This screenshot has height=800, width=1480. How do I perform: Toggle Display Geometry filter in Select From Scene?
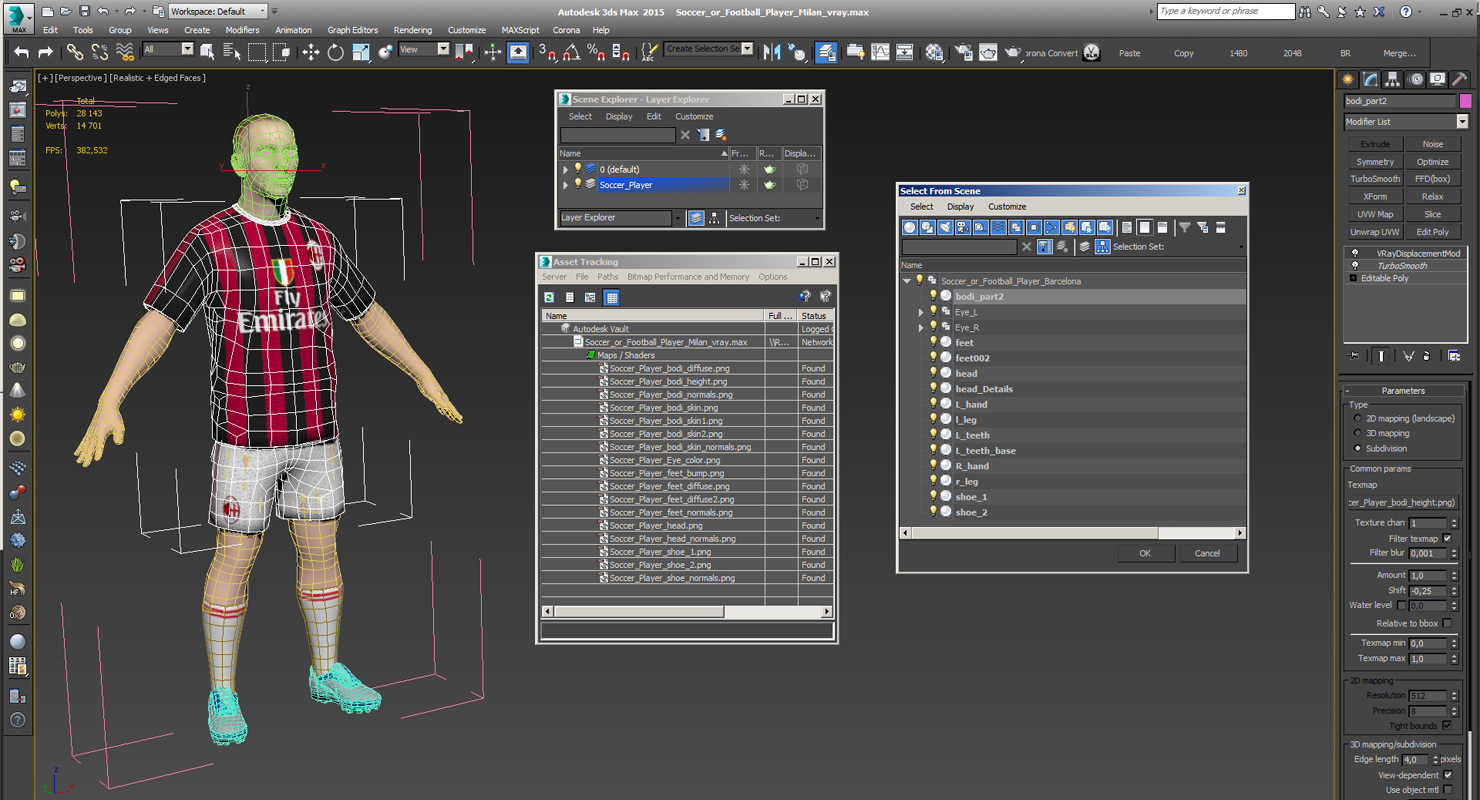pos(909,227)
